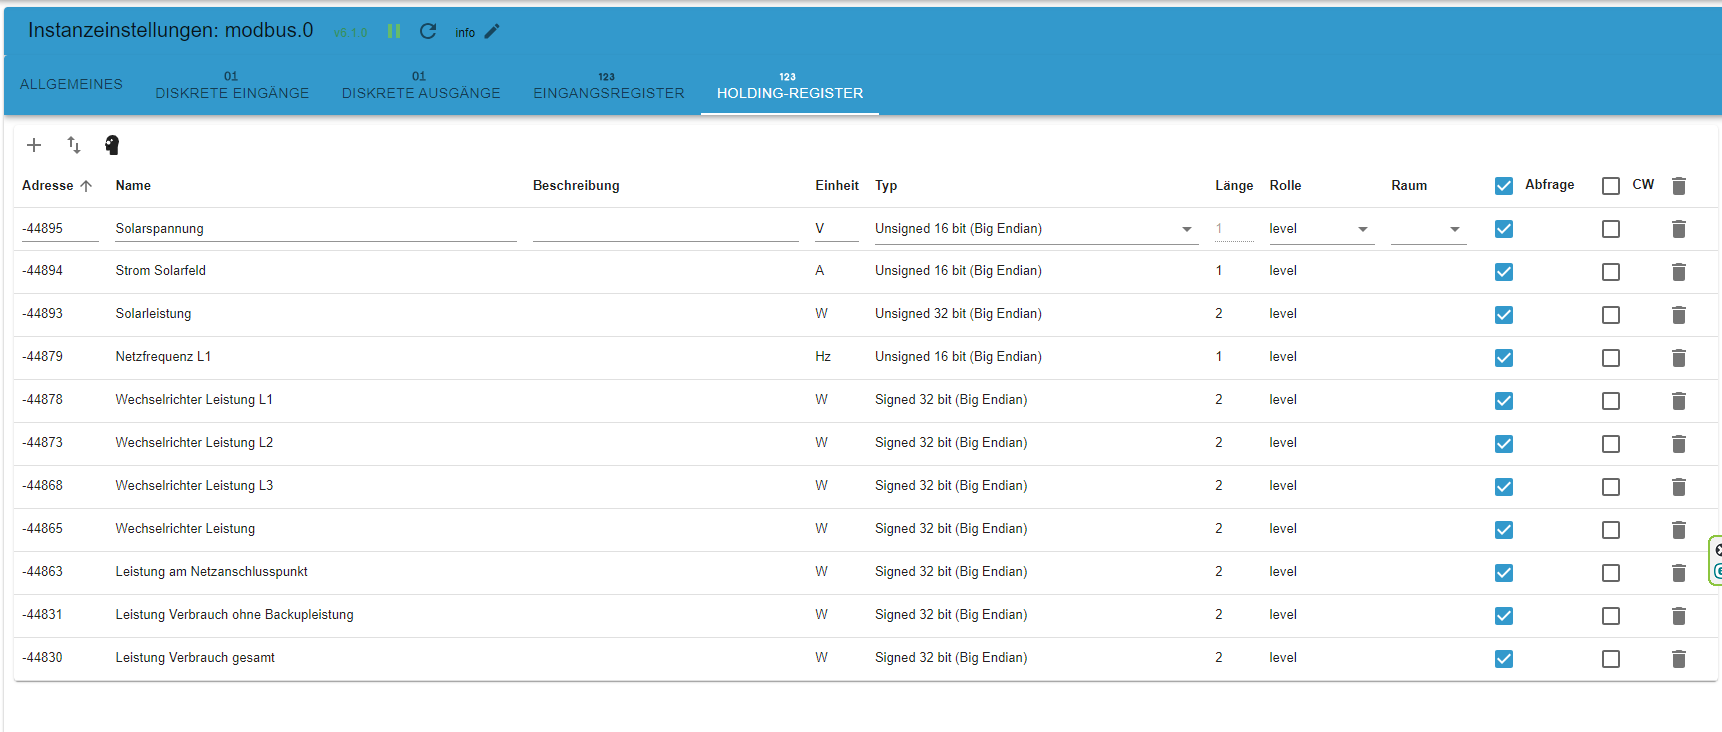This screenshot has width=1722, height=732.
Task: Add a new holding register row
Action: [34, 145]
